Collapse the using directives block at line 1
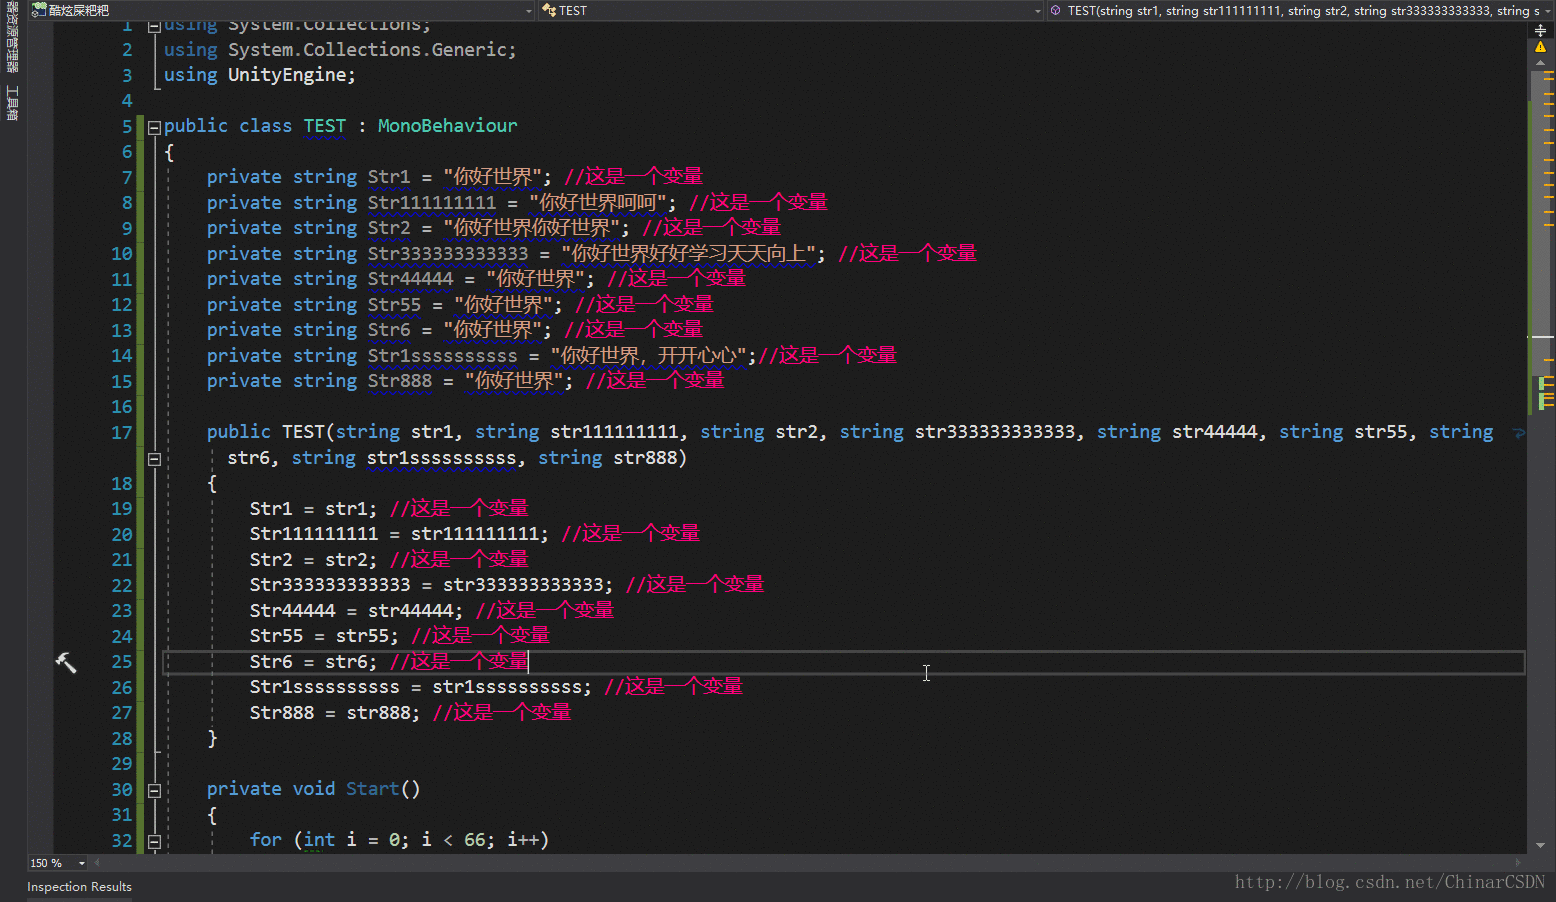The image size is (1556, 902). coord(154,27)
